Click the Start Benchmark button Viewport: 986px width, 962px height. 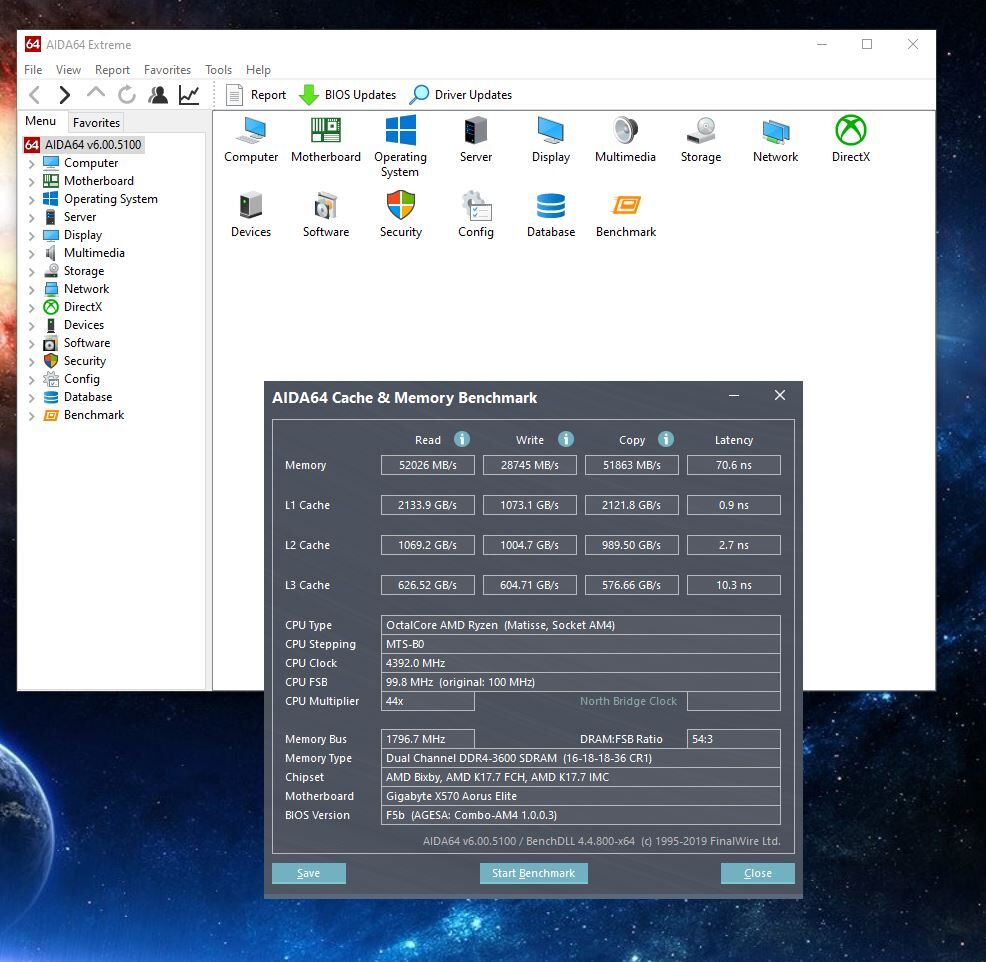[x=533, y=873]
